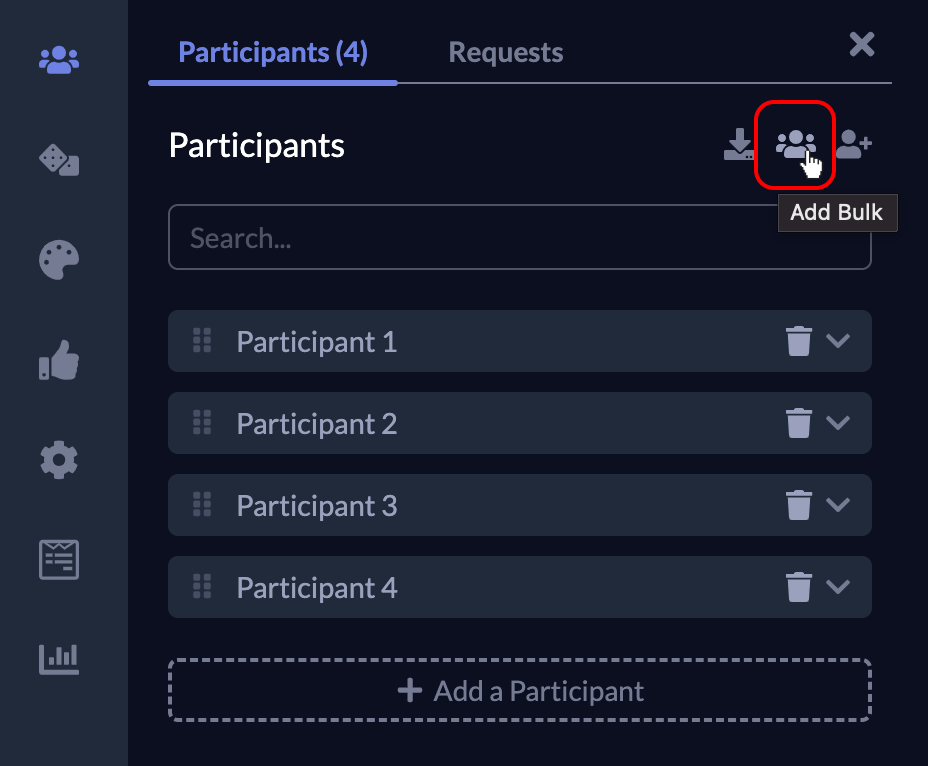The width and height of the screenshot is (928, 766).
Task: Click the Search participants field
Action: pyautogui.click(x=520, y=237)
